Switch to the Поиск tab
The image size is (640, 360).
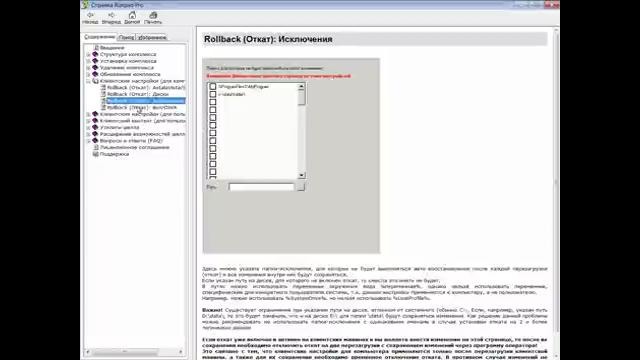[x=126, y=38]
